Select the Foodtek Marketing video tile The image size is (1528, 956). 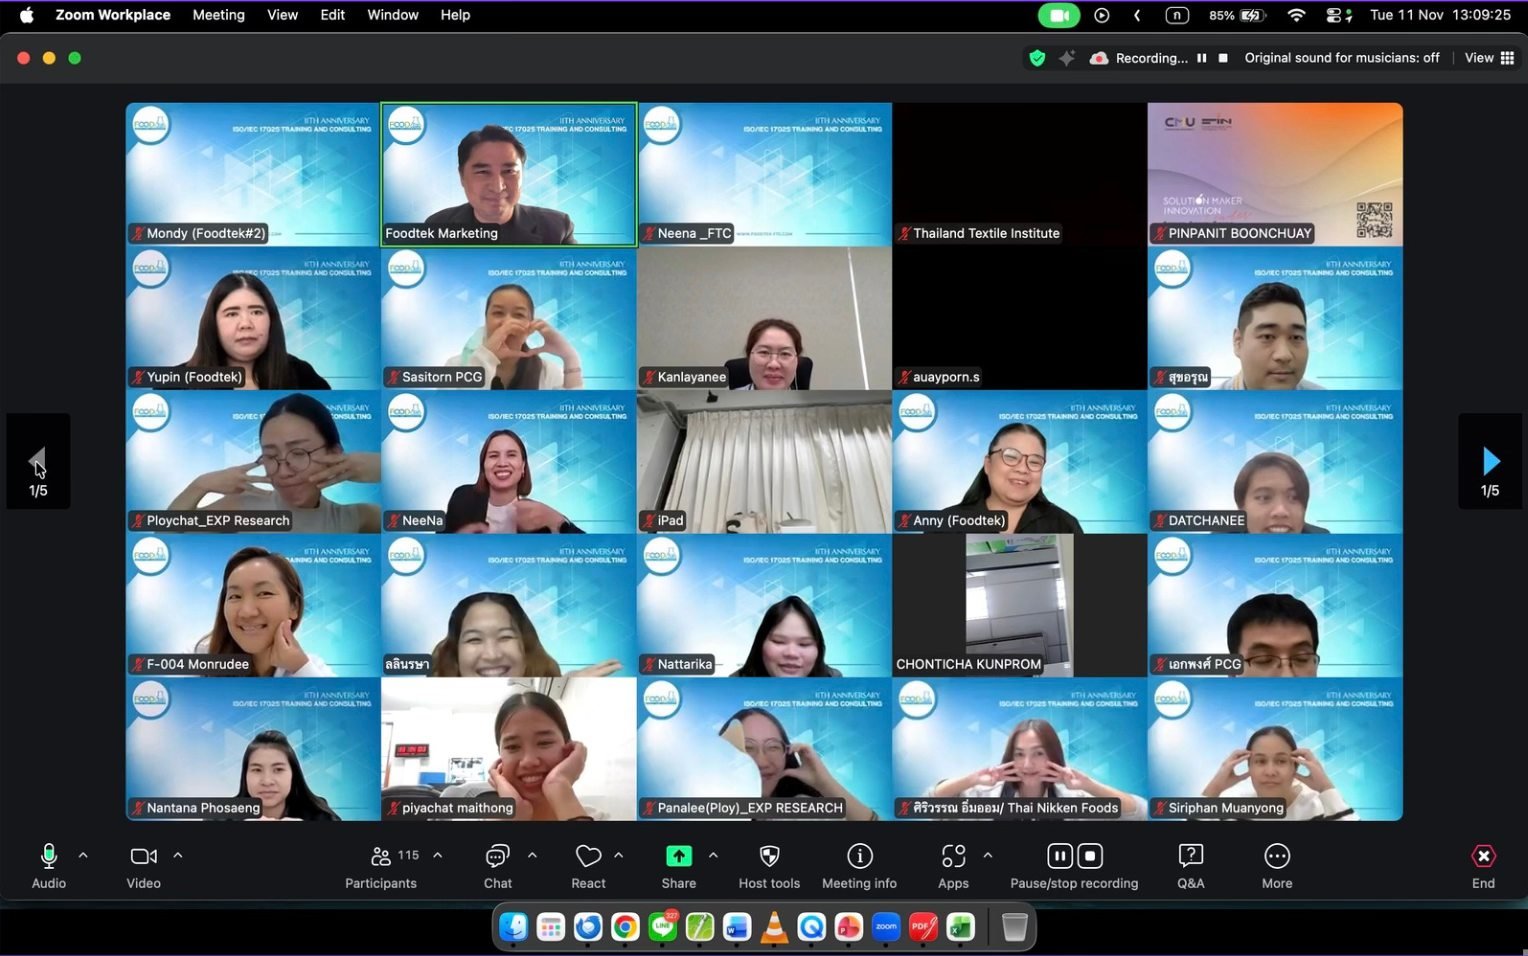508,174
